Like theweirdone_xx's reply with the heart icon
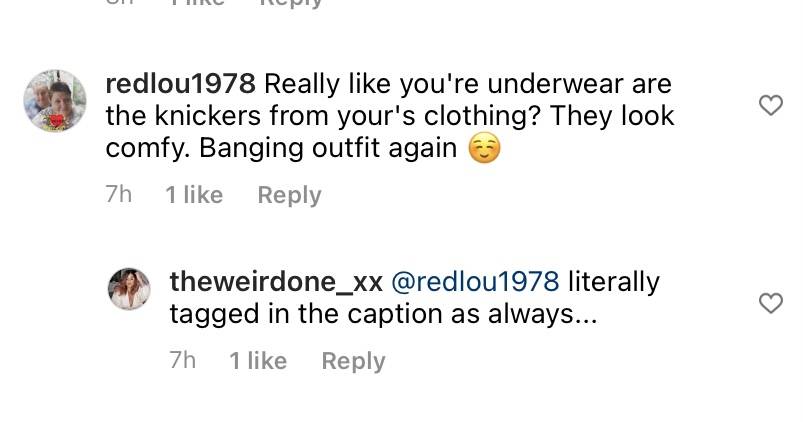 point(771,303)
